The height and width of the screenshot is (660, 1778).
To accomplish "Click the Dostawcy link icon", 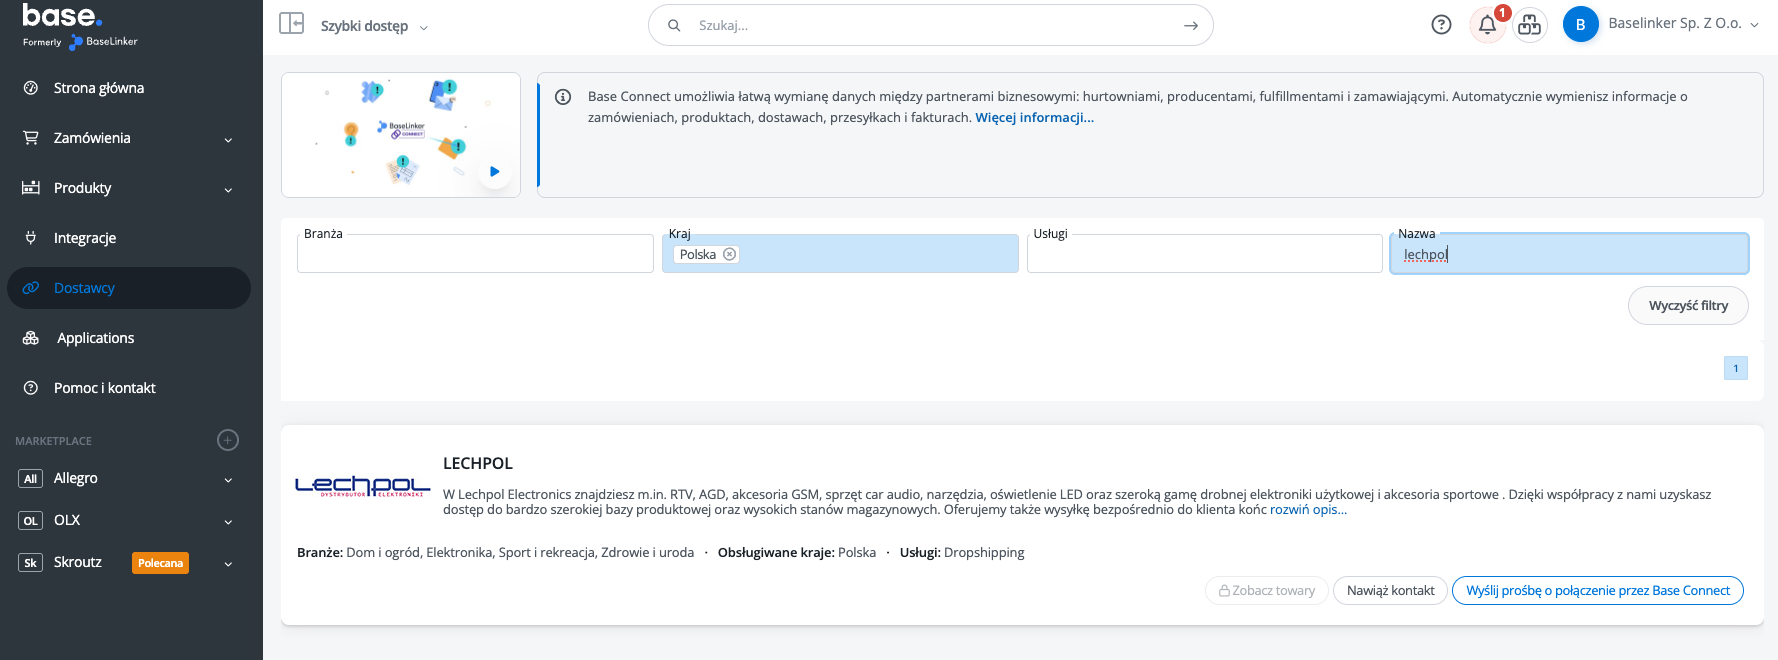I will pyautogui.click(x=31, y=288).
